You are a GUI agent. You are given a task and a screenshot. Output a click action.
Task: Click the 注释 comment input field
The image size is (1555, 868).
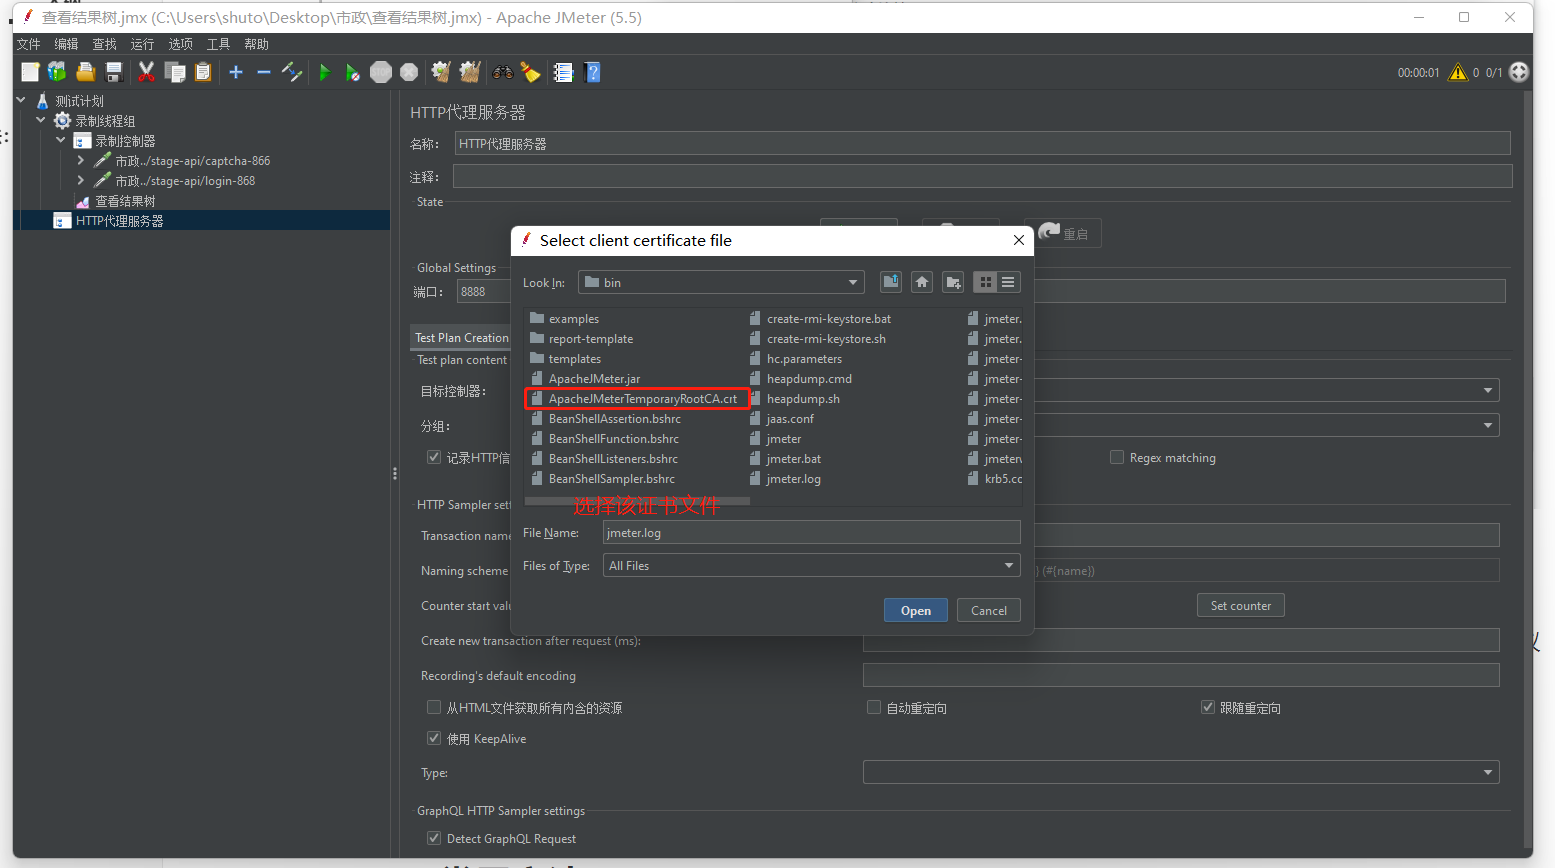[982, 176]
